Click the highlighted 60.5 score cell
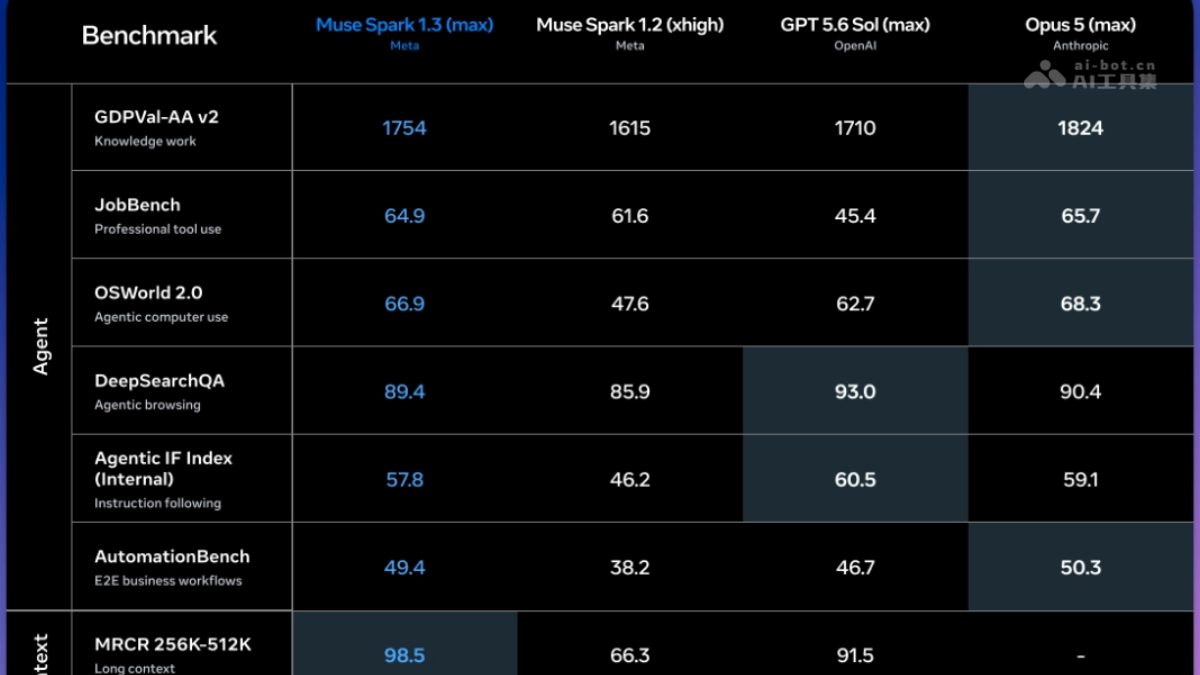This screenshot has height=675, width=1200. (855, 479)
